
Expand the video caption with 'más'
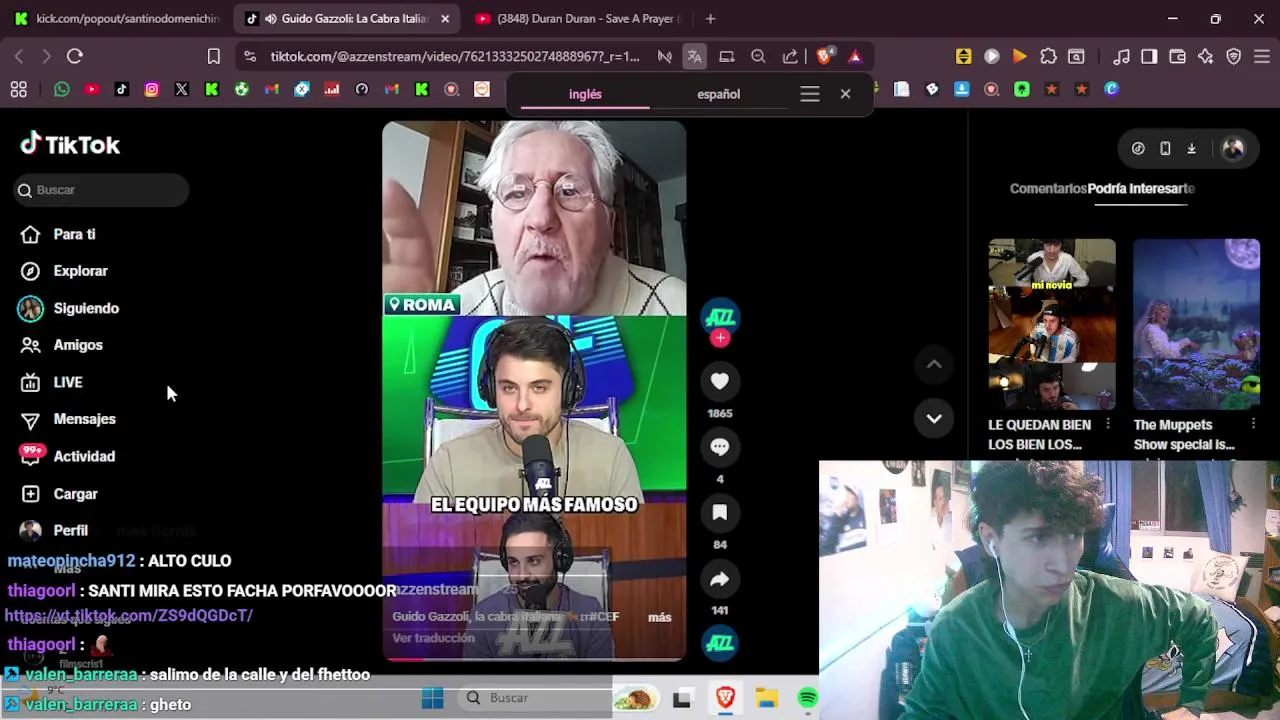[x=659, y=617]
